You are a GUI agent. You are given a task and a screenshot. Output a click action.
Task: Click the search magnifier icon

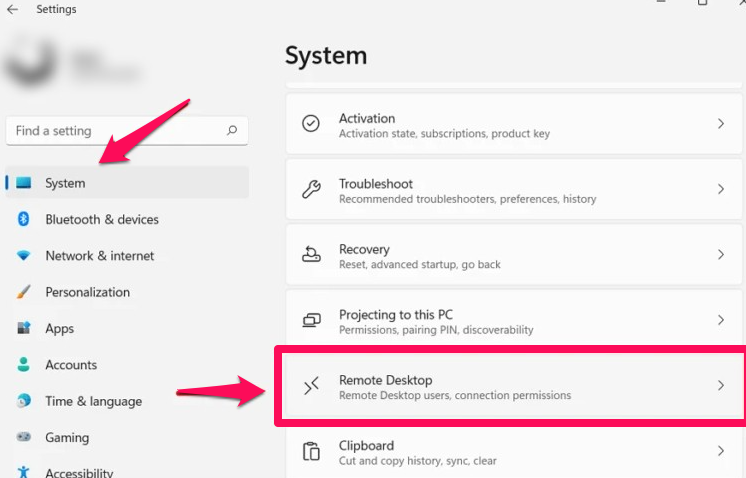[232, 130]
